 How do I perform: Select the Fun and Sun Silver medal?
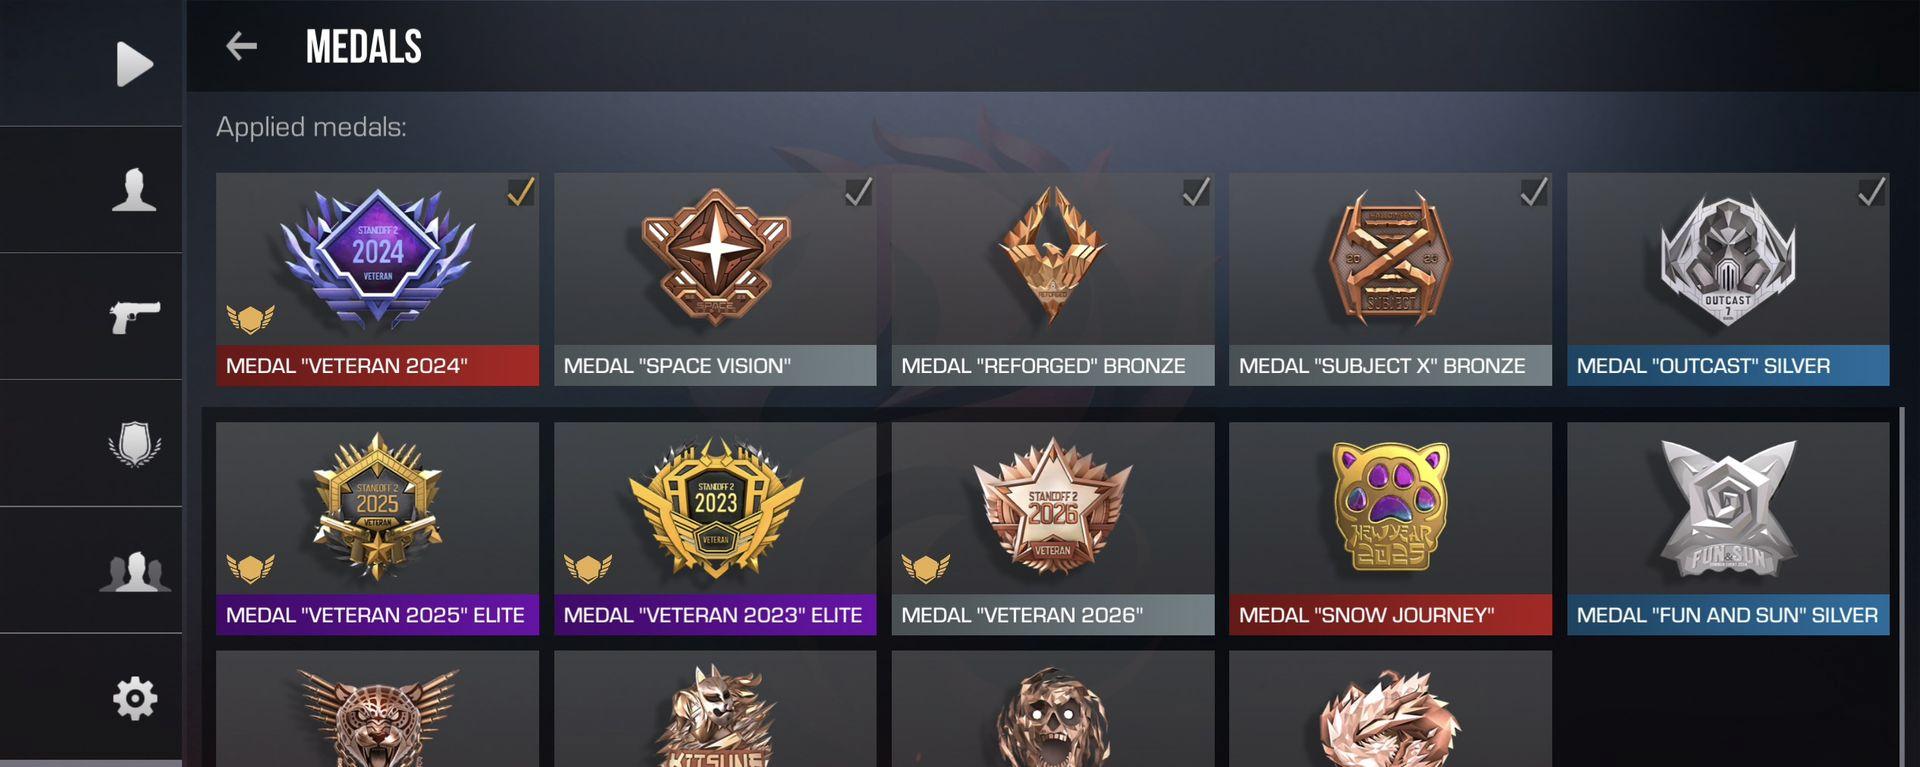pos(1728,528)
